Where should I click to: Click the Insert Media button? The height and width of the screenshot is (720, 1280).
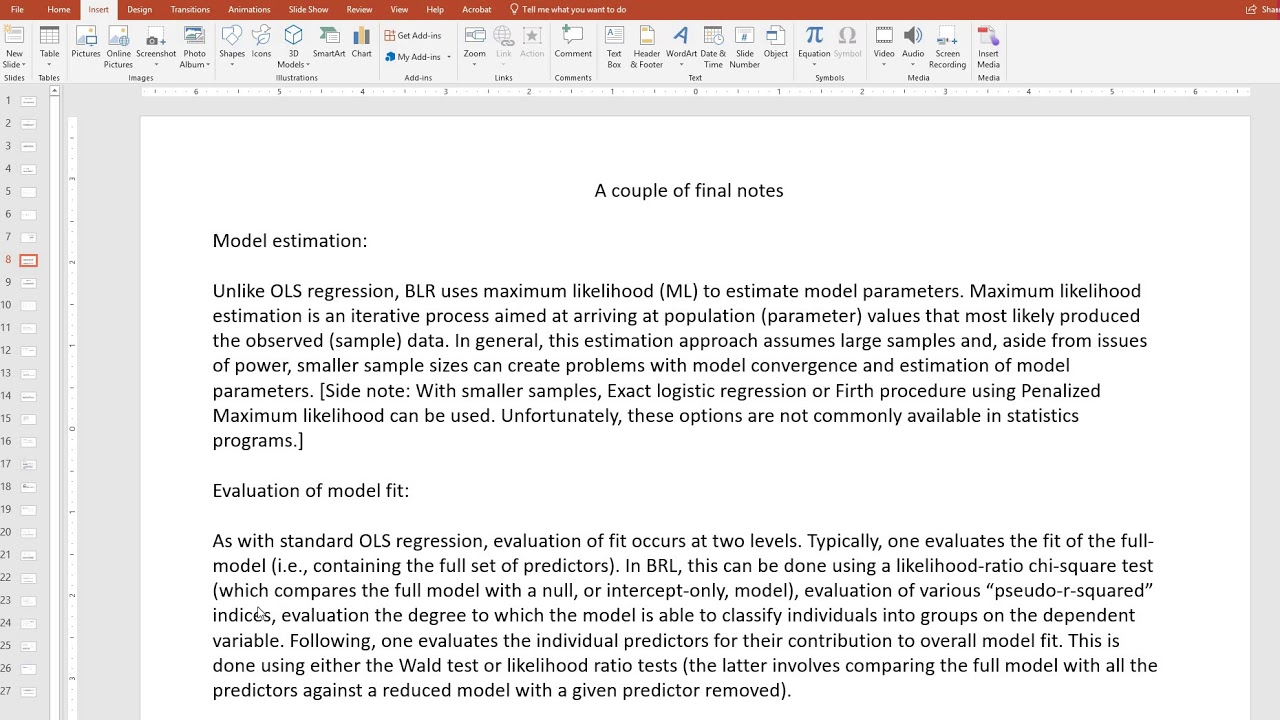(988, 47)
